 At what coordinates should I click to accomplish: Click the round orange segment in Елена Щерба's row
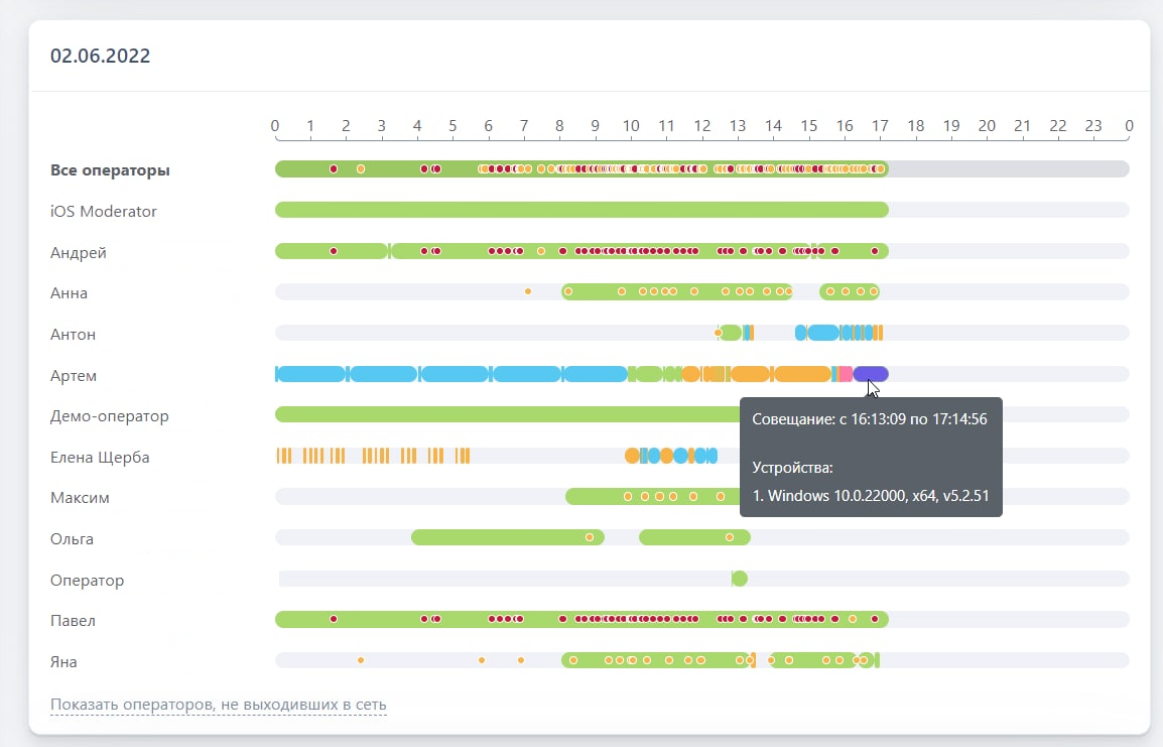click(x=632, y=456)
